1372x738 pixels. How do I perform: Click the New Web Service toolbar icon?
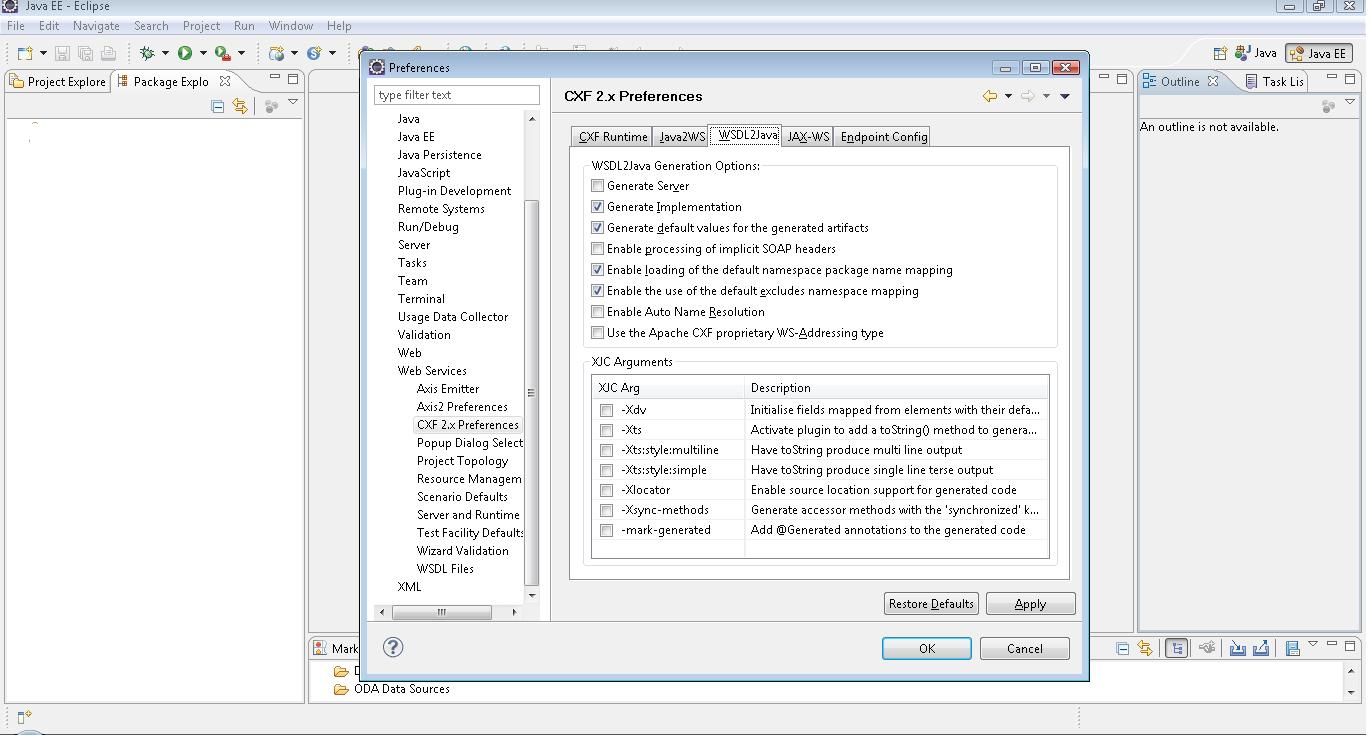[314, 53]
